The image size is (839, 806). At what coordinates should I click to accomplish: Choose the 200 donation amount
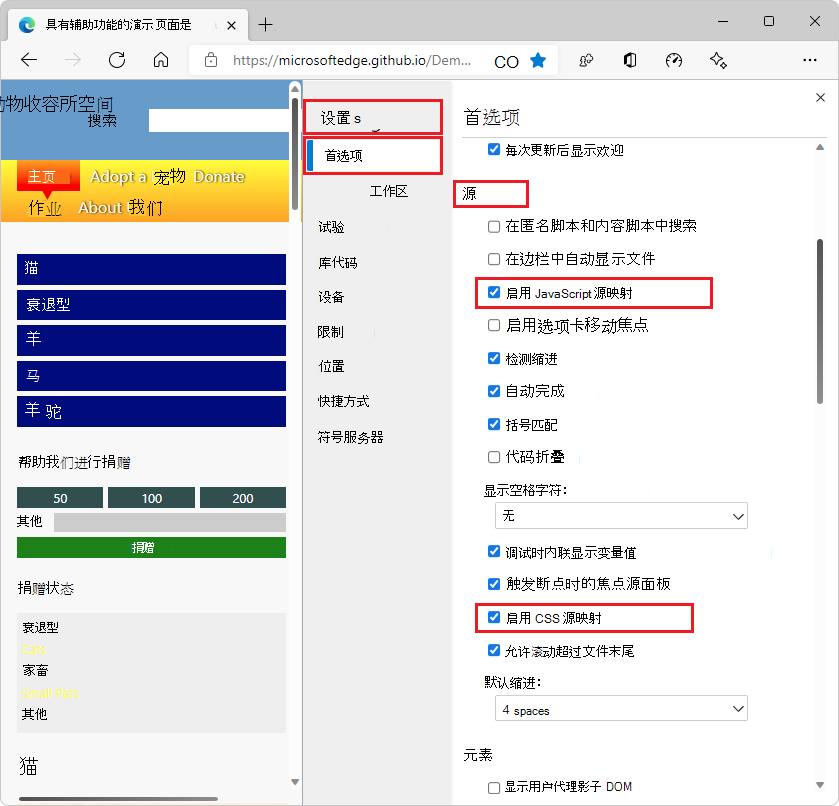pyautogui.click(x=243, y=498)
